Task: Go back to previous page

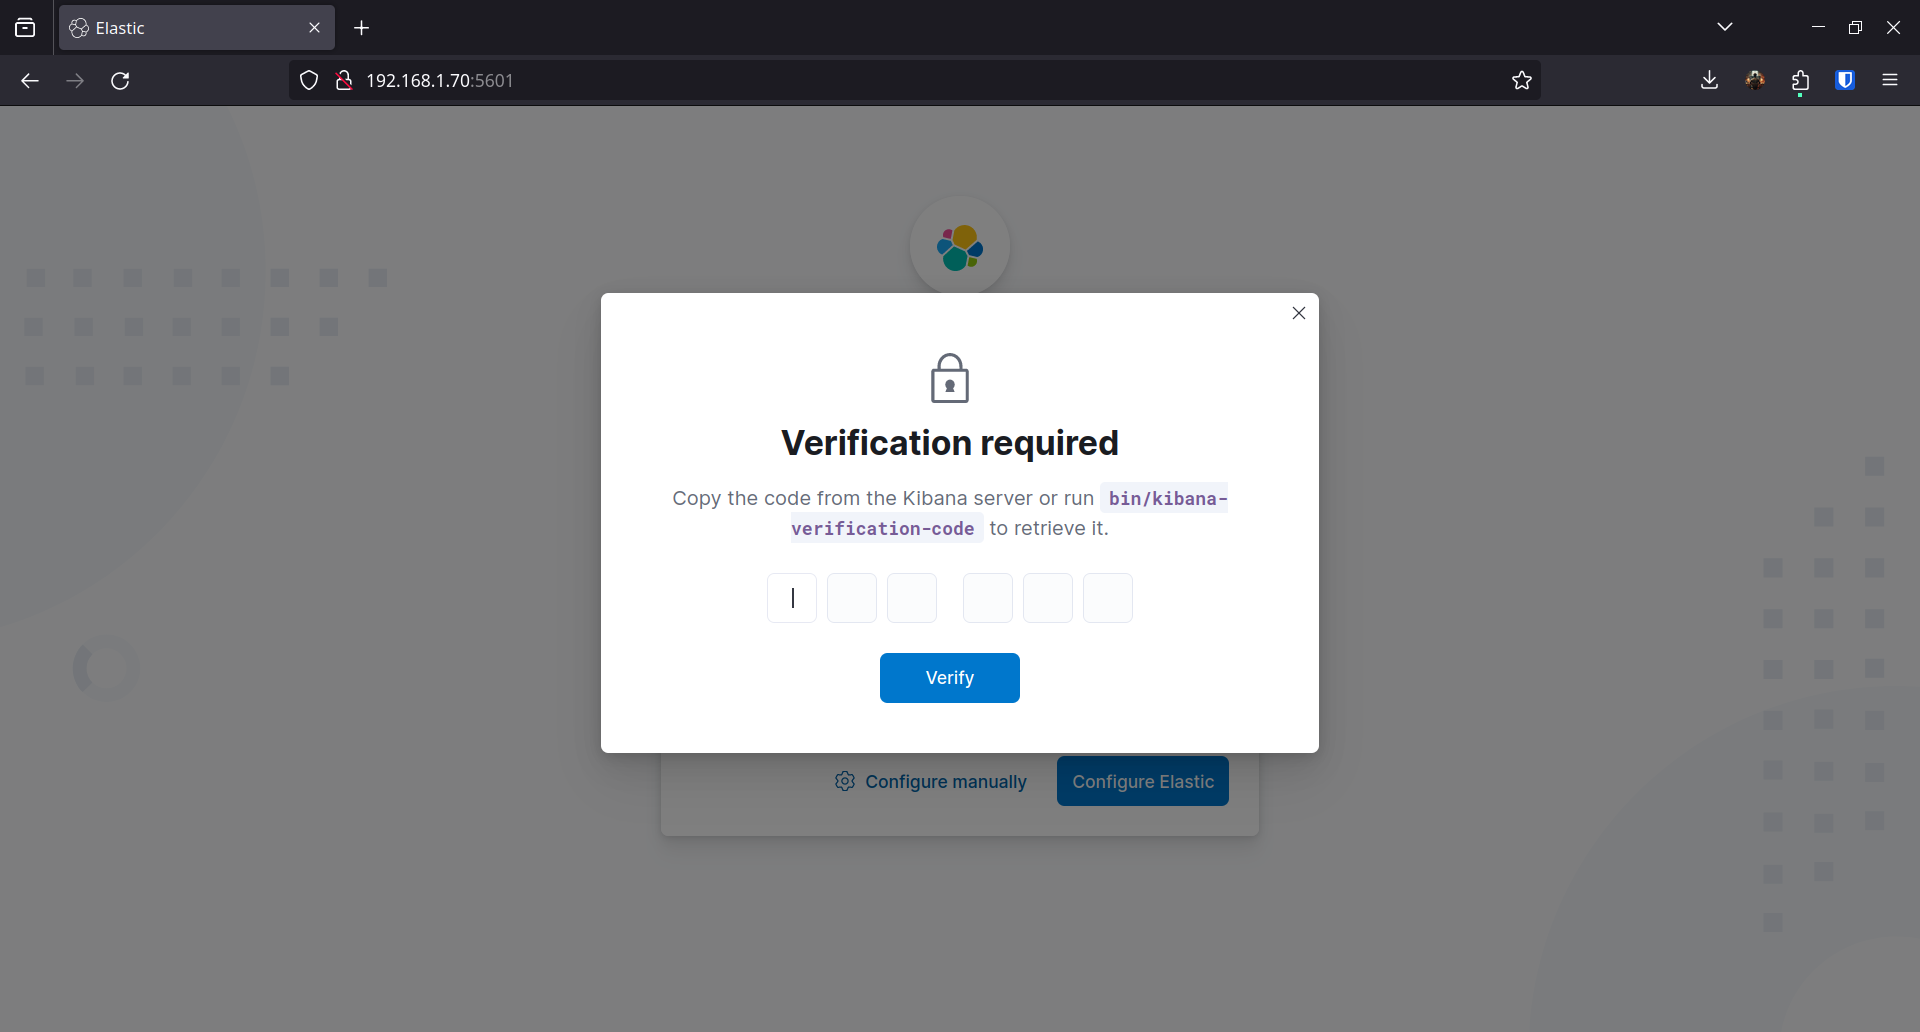Action: point(30,81)
